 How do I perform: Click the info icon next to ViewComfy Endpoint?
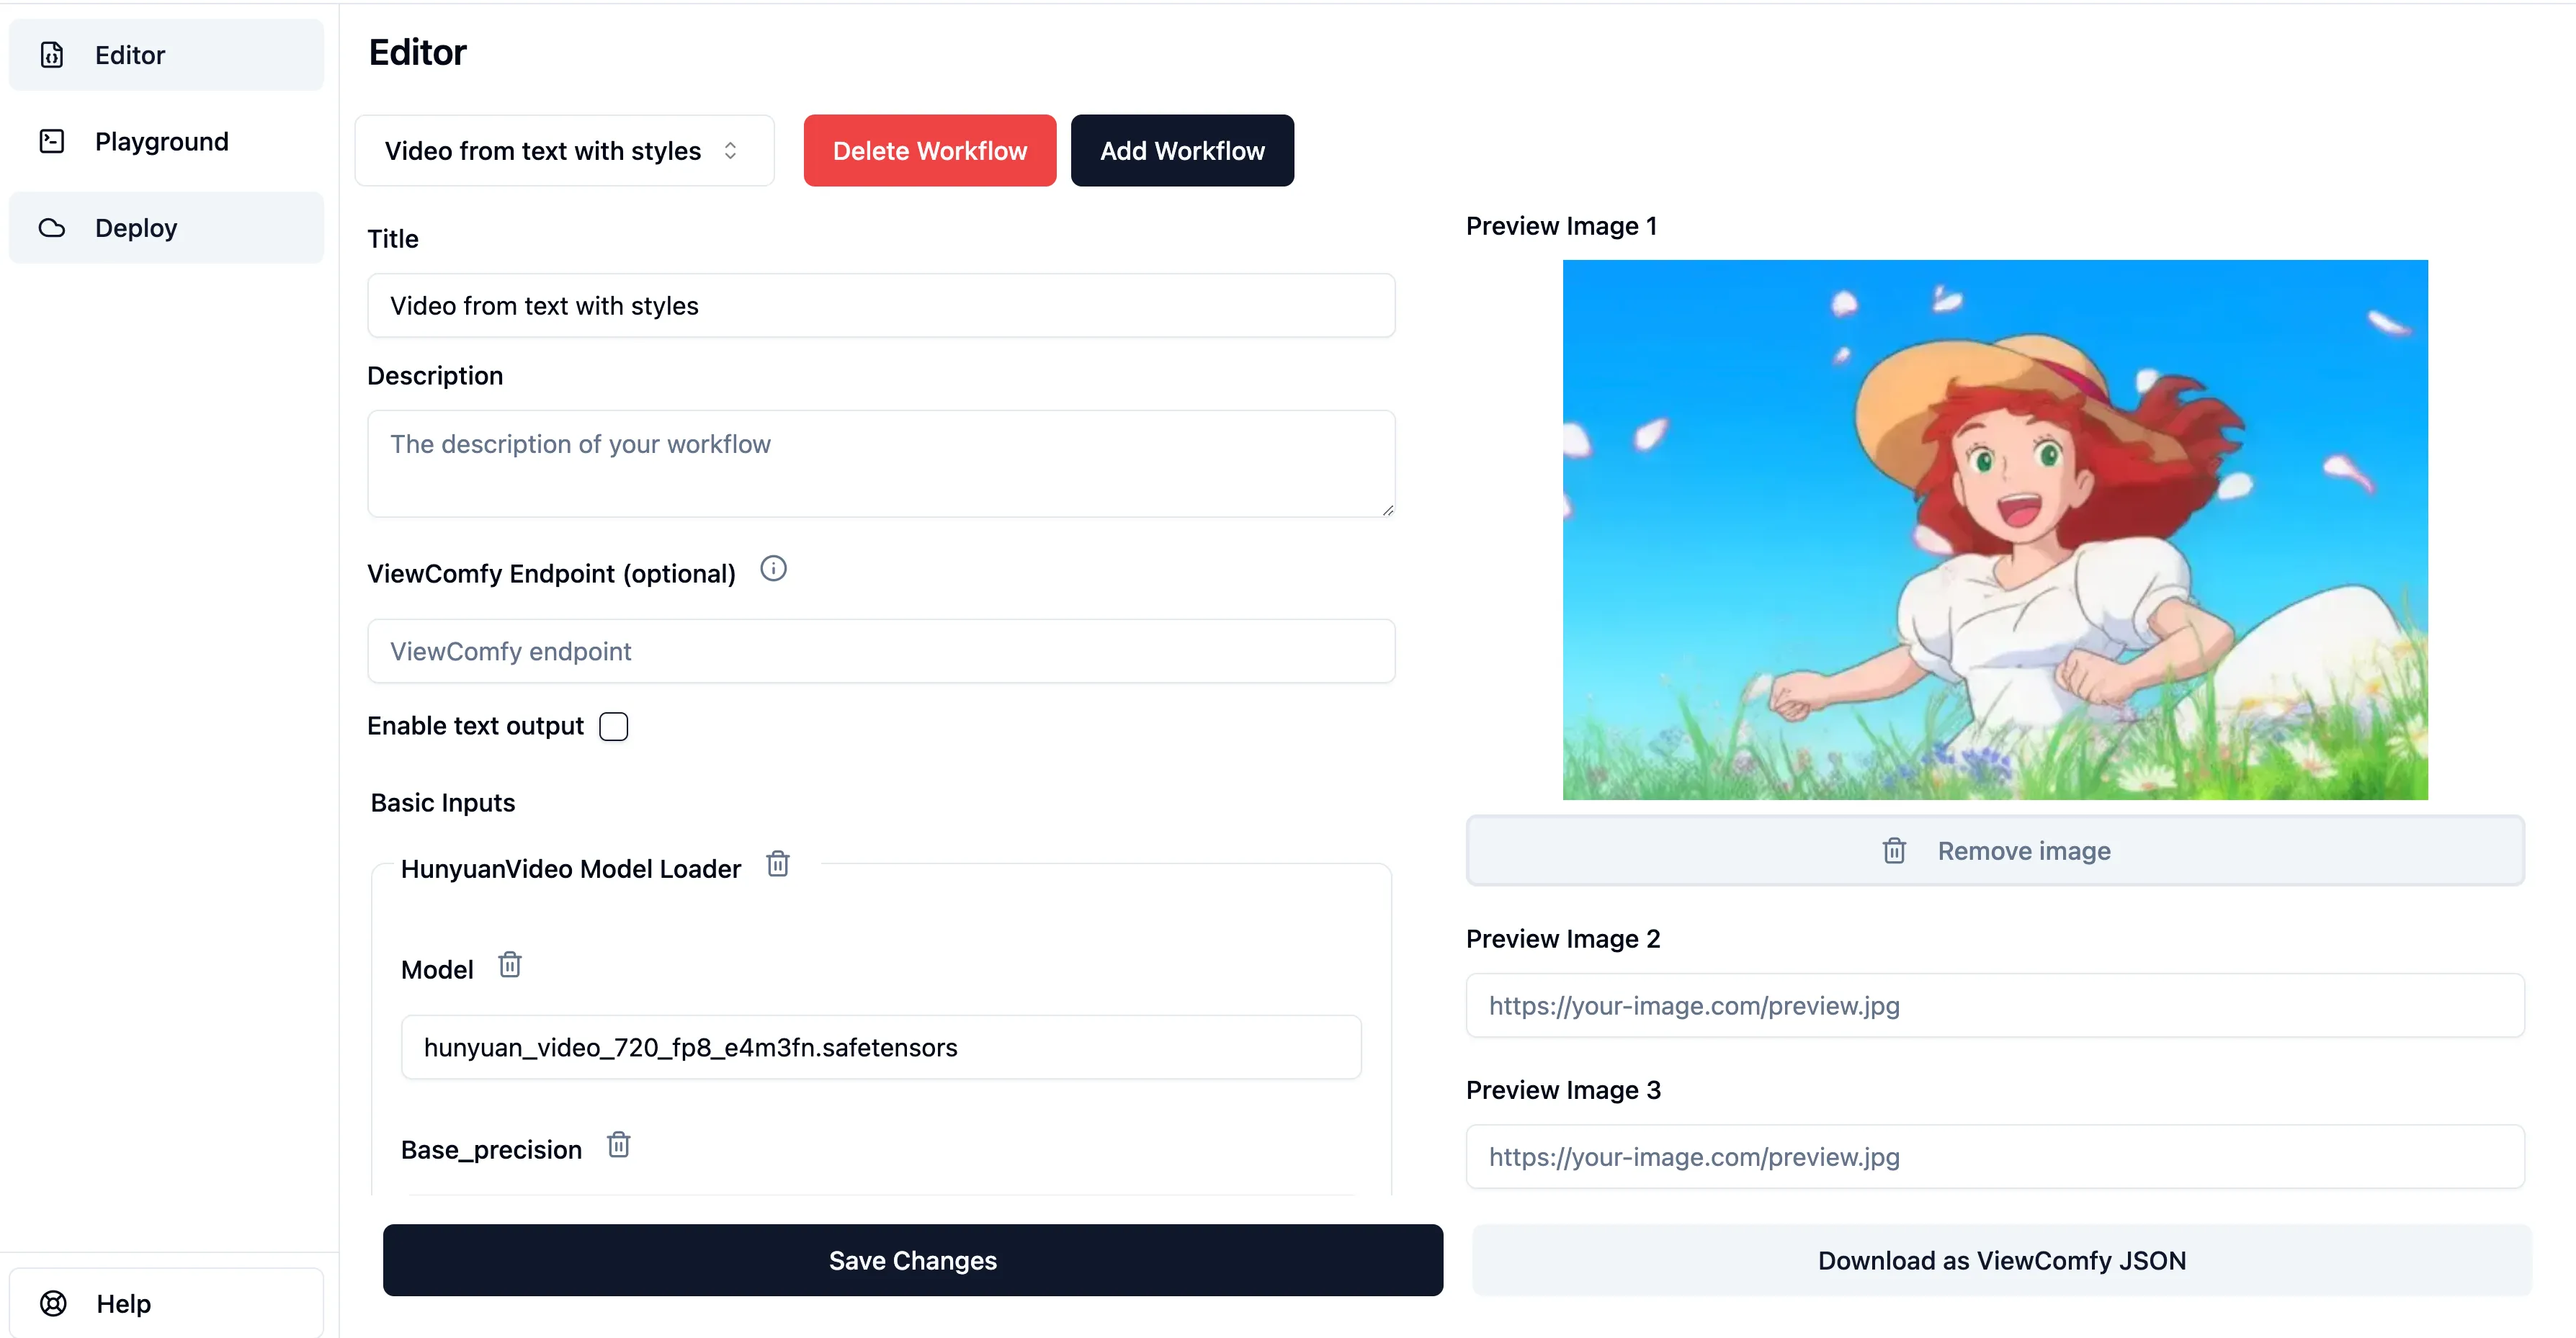coord(773,569)
